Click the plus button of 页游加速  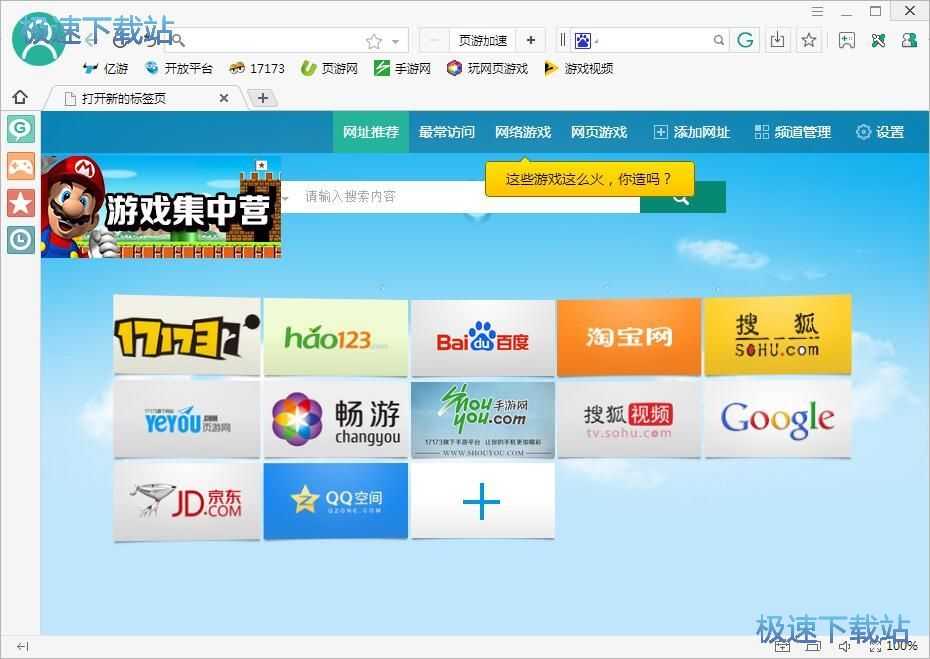530,40
